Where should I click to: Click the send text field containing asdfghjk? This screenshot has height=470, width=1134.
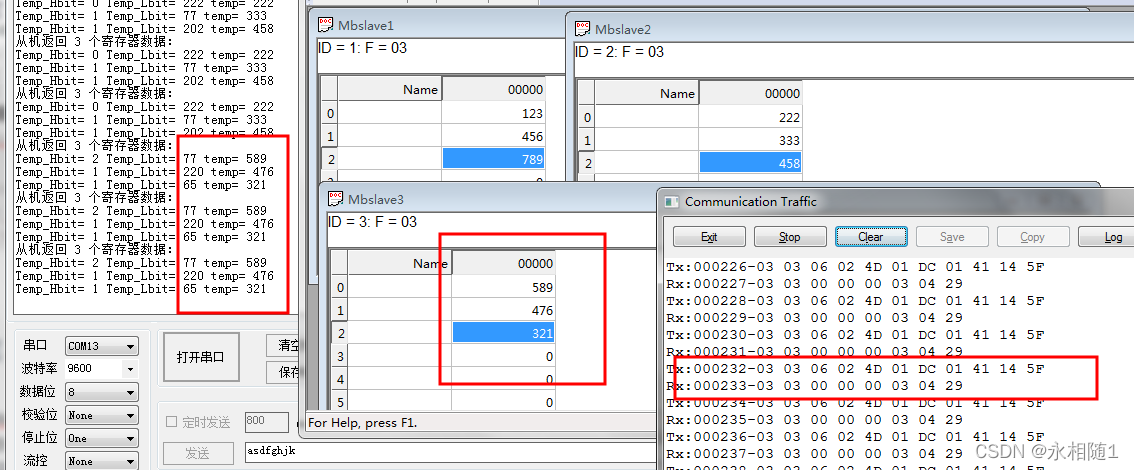[x=272, y=452]
